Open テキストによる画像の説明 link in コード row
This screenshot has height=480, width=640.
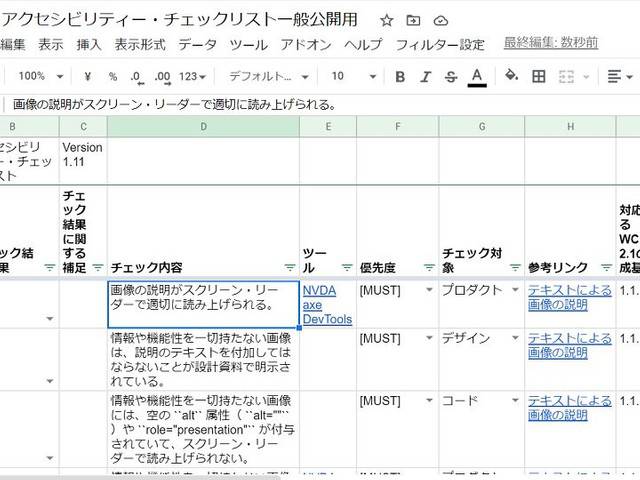point(570,408)
